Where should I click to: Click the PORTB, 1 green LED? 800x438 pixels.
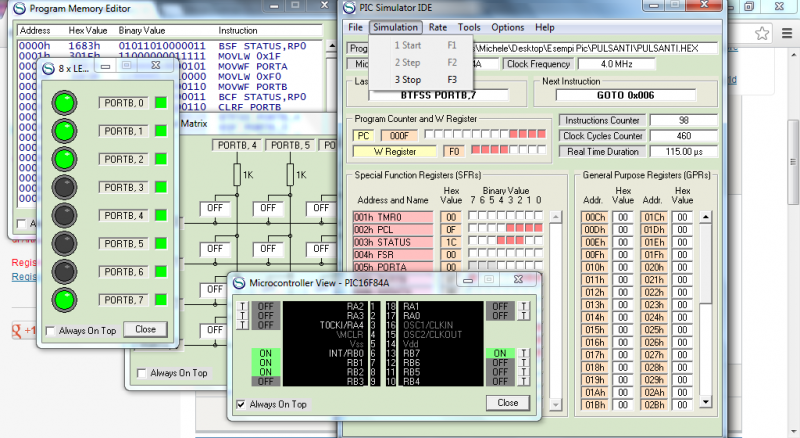point(64,131)
